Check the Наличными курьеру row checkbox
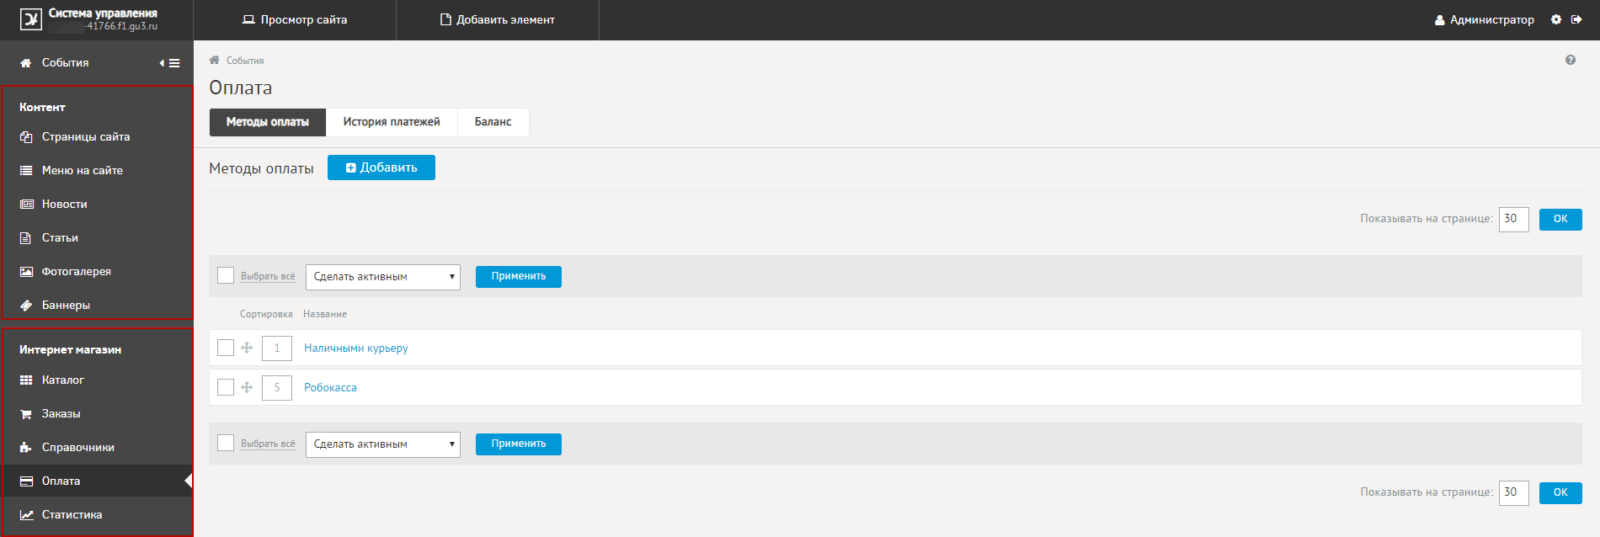This screenshot has height=537, width=1600. (x=226, y=348)
